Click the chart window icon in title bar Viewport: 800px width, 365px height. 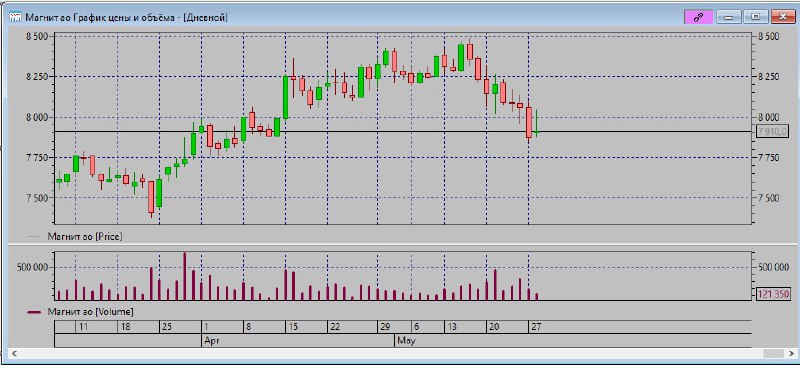[15, 17]
